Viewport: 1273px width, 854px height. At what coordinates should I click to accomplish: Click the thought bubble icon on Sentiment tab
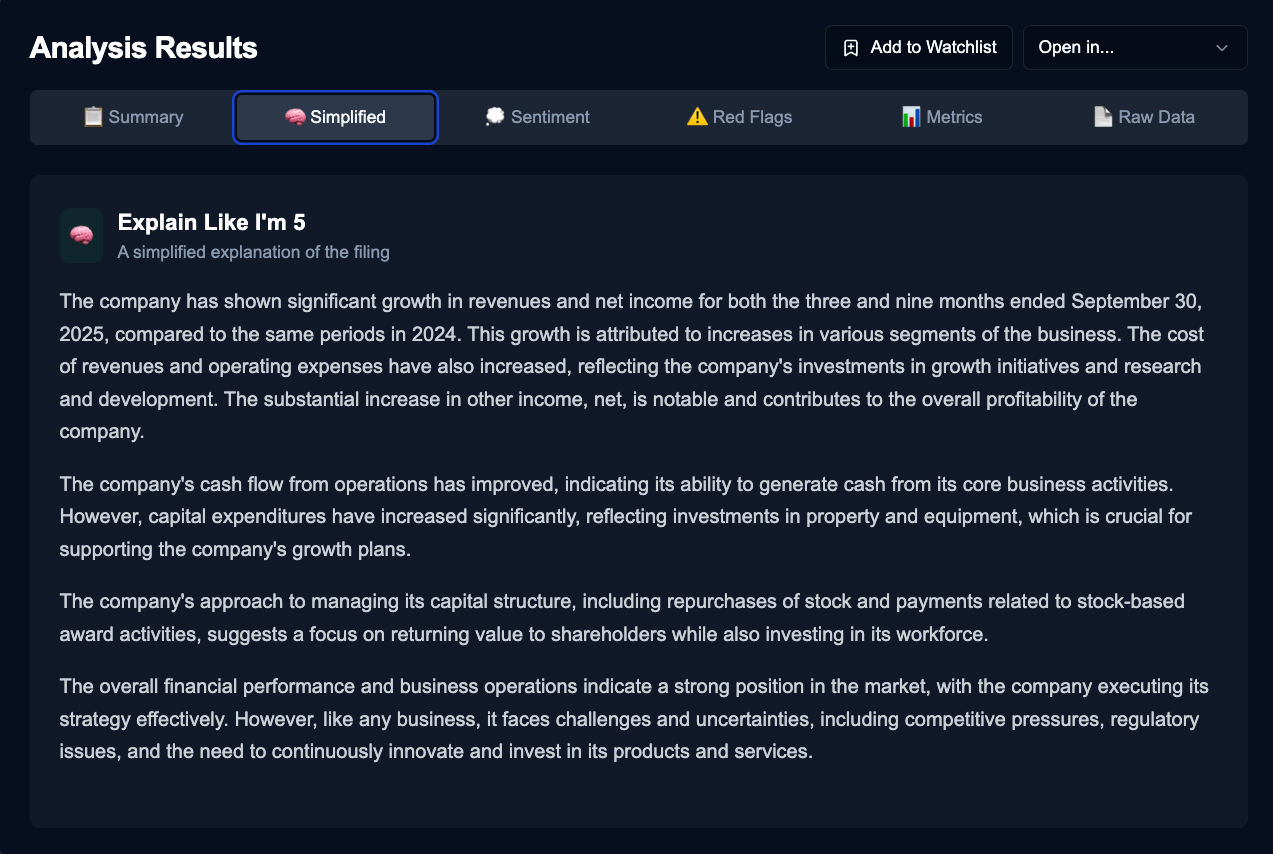click(x=495, y=117)
